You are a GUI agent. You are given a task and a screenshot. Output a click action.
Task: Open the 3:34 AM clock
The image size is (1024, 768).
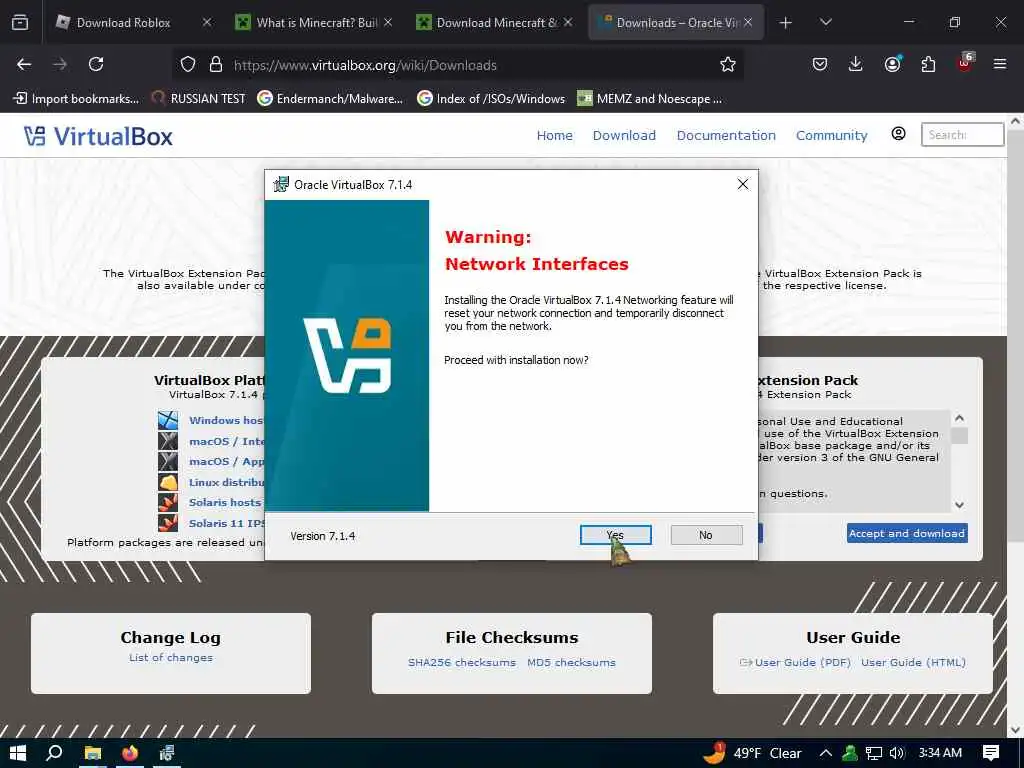pyautogui.click(x=940, y=753)
